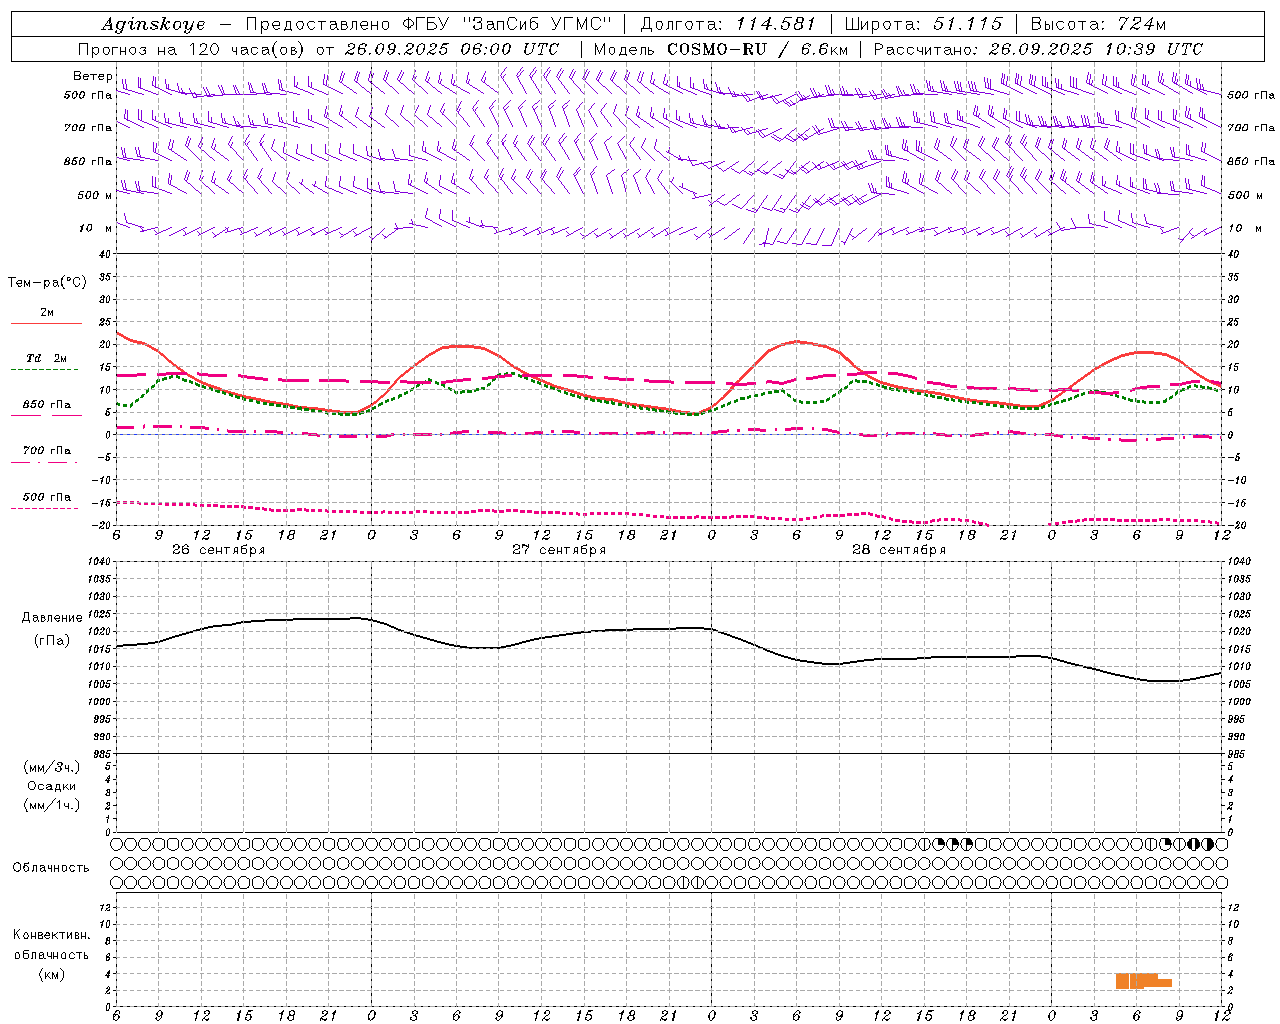This screenshot has height=1024, width=1280.
Task: Click the (гПа) unit label under Давление
Action: [52, 641]
